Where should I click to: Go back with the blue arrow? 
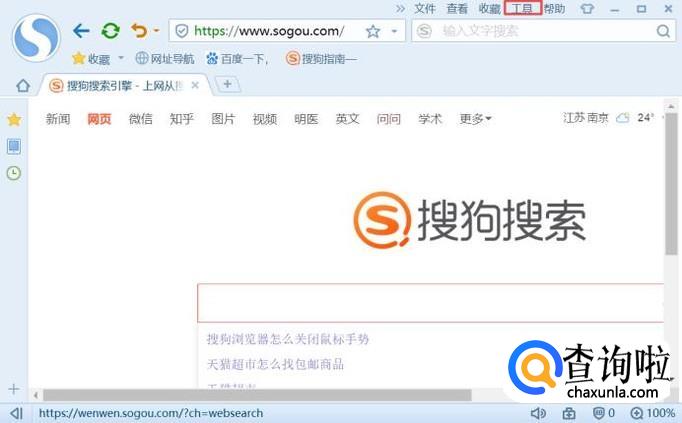(x=81, y=31)
